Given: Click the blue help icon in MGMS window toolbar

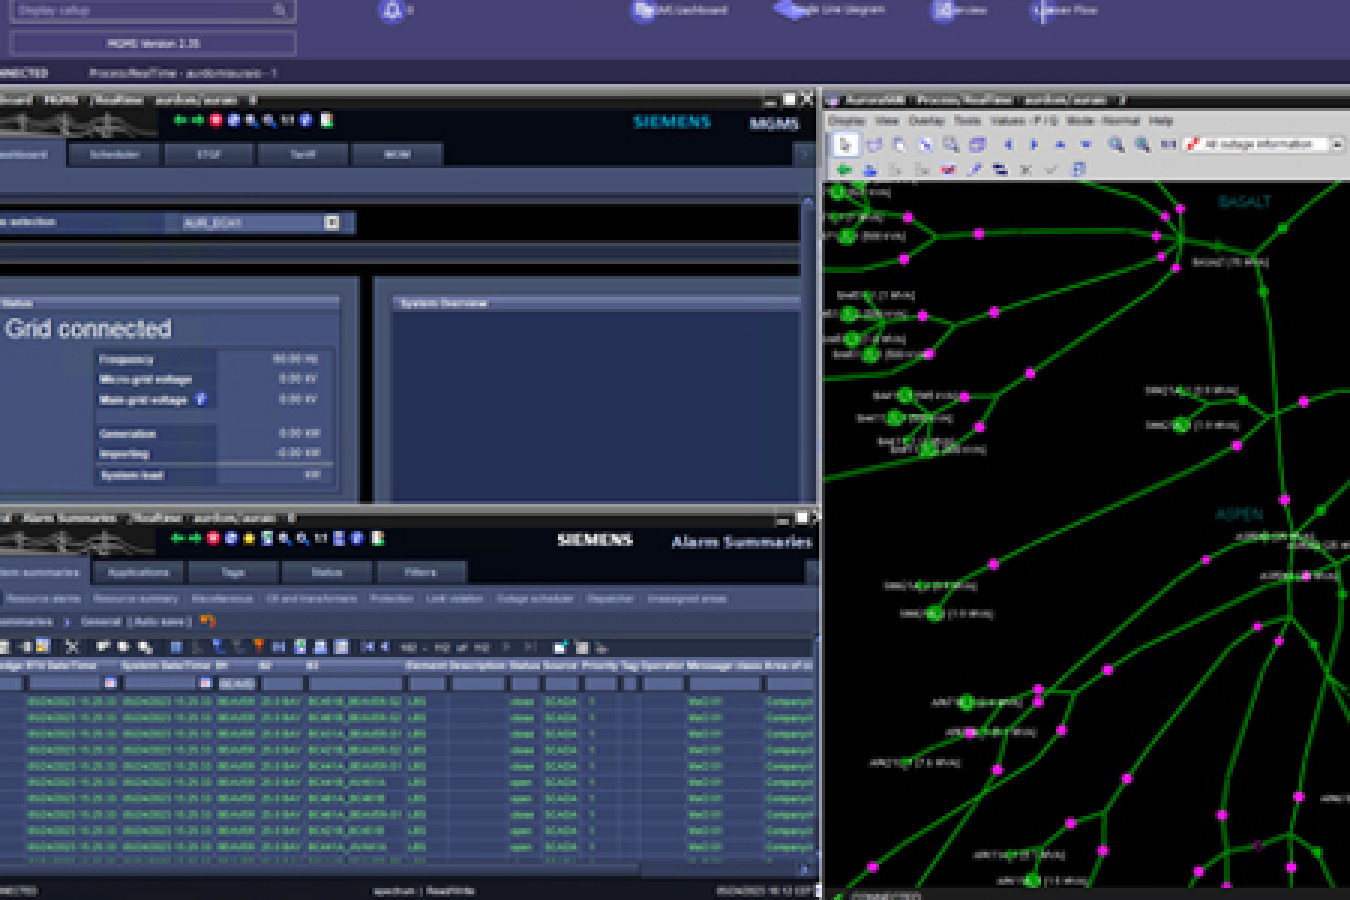Looking at the screenshot, I should pos(306,120).
